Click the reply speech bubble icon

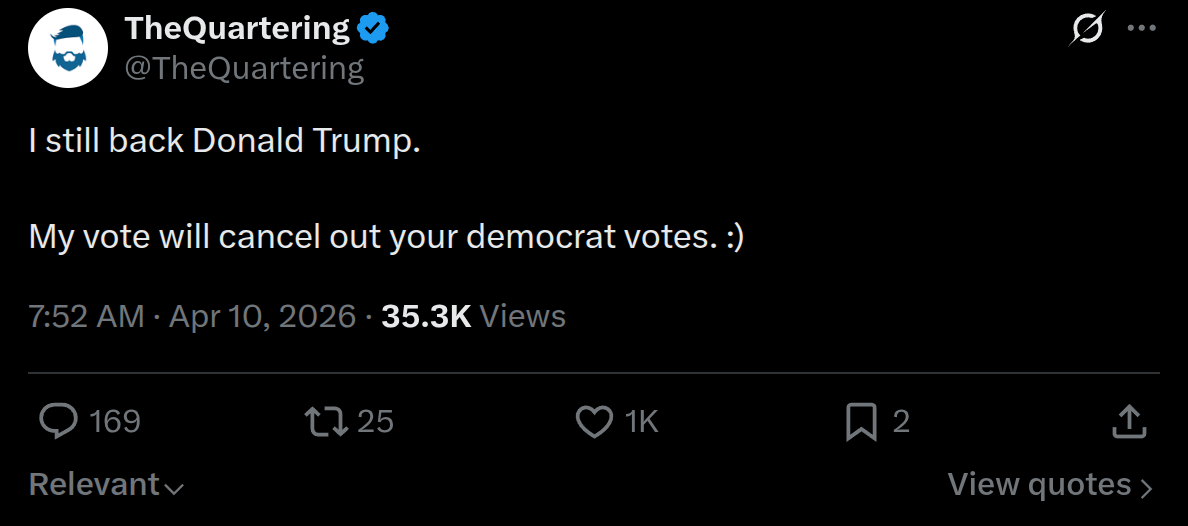click(x=59, y=422)
